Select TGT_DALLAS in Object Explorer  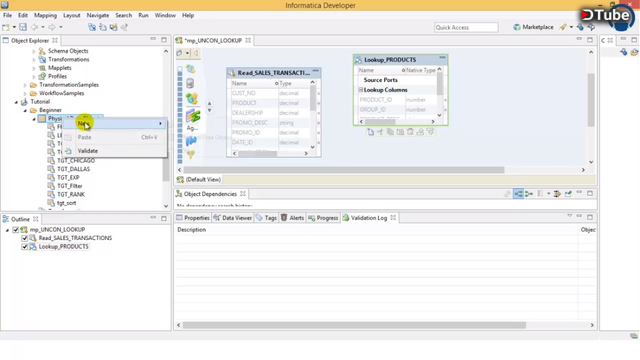73,169
